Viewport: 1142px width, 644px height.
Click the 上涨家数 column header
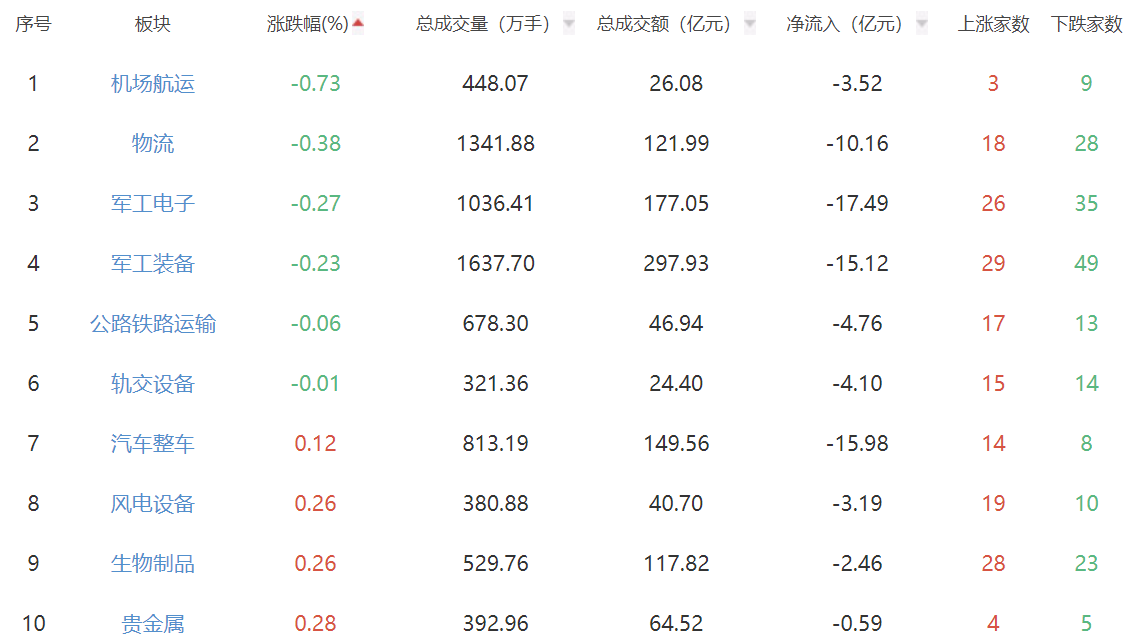(993, 24)
